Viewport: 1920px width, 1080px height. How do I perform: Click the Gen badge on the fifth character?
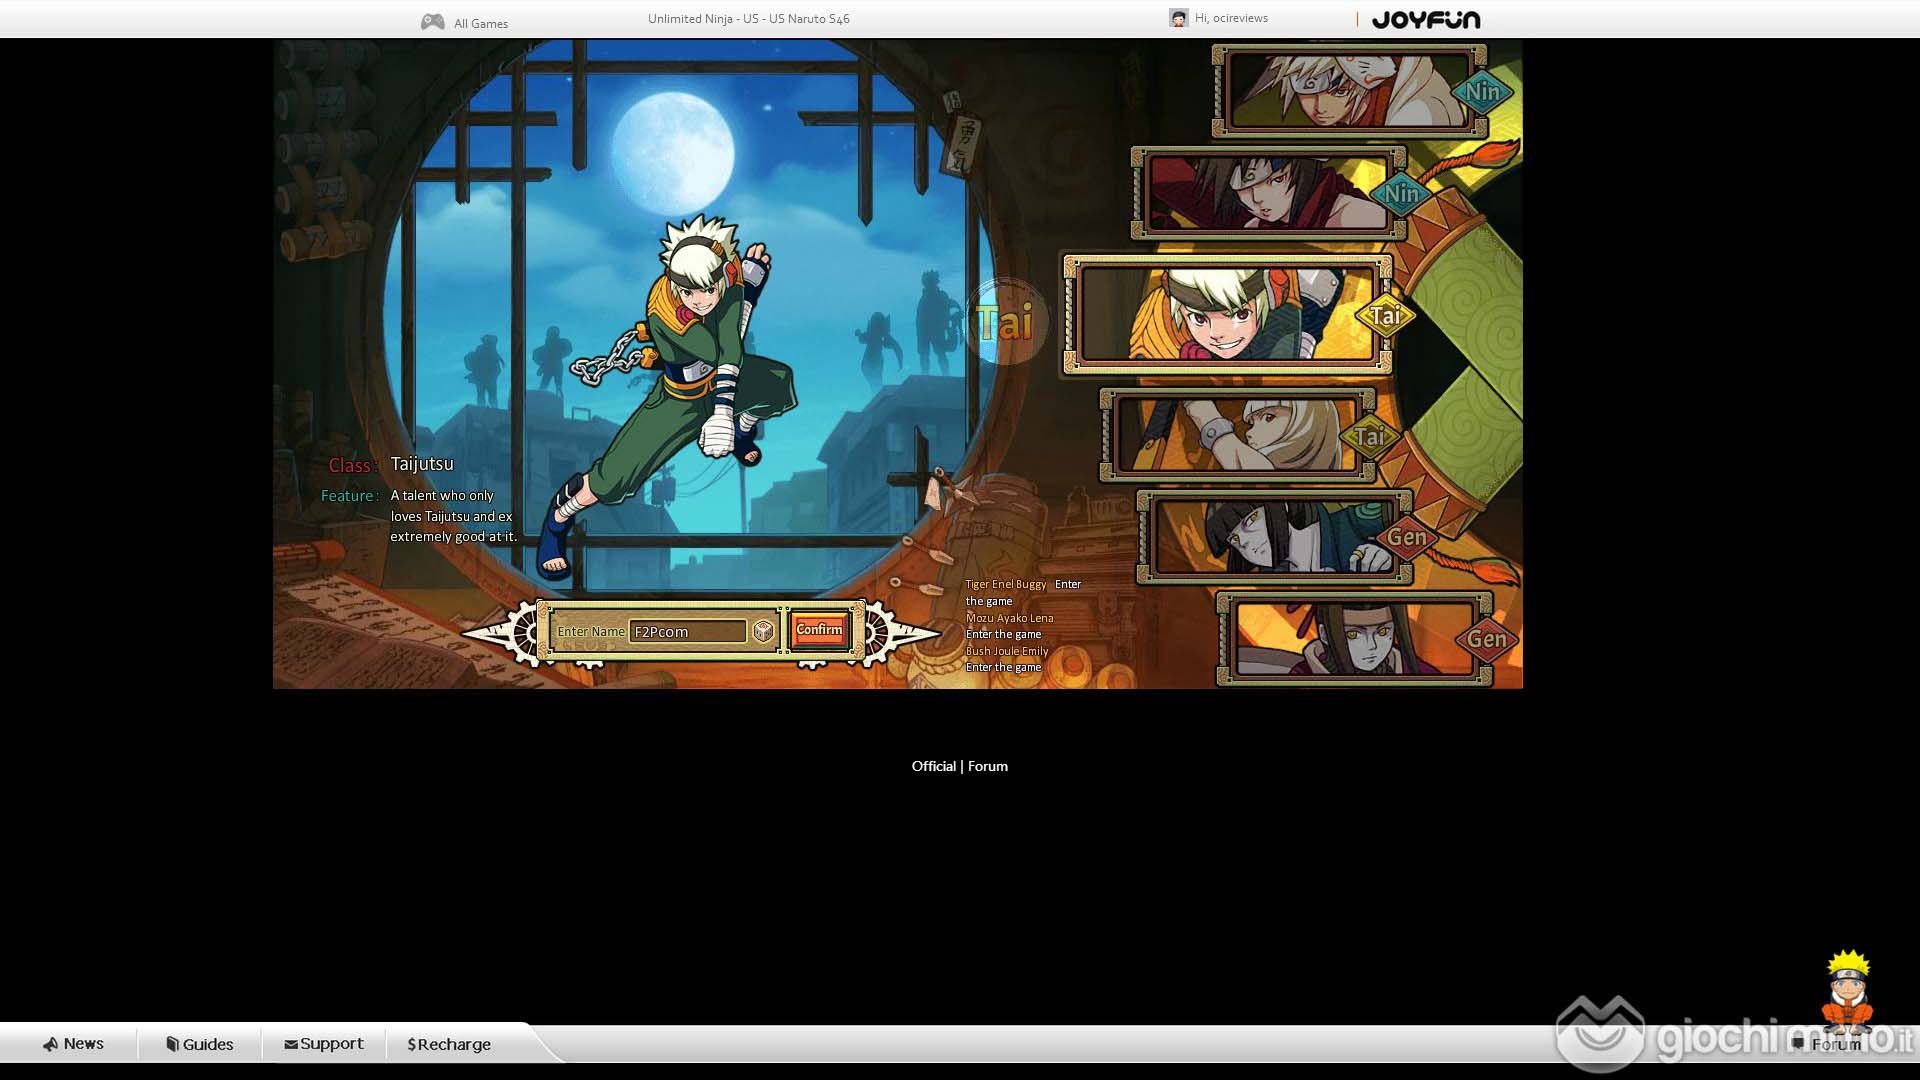[1407, 538]
